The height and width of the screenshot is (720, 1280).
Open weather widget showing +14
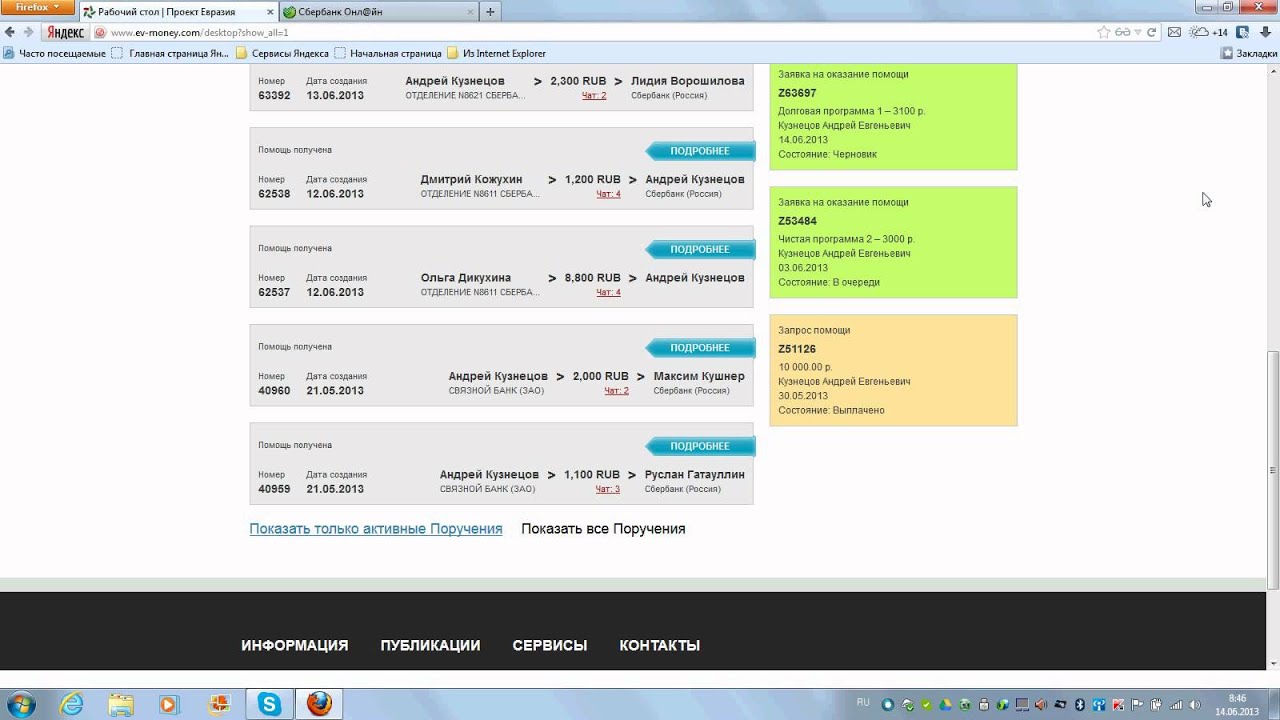pyautogui.click(x=1210, y=32)
